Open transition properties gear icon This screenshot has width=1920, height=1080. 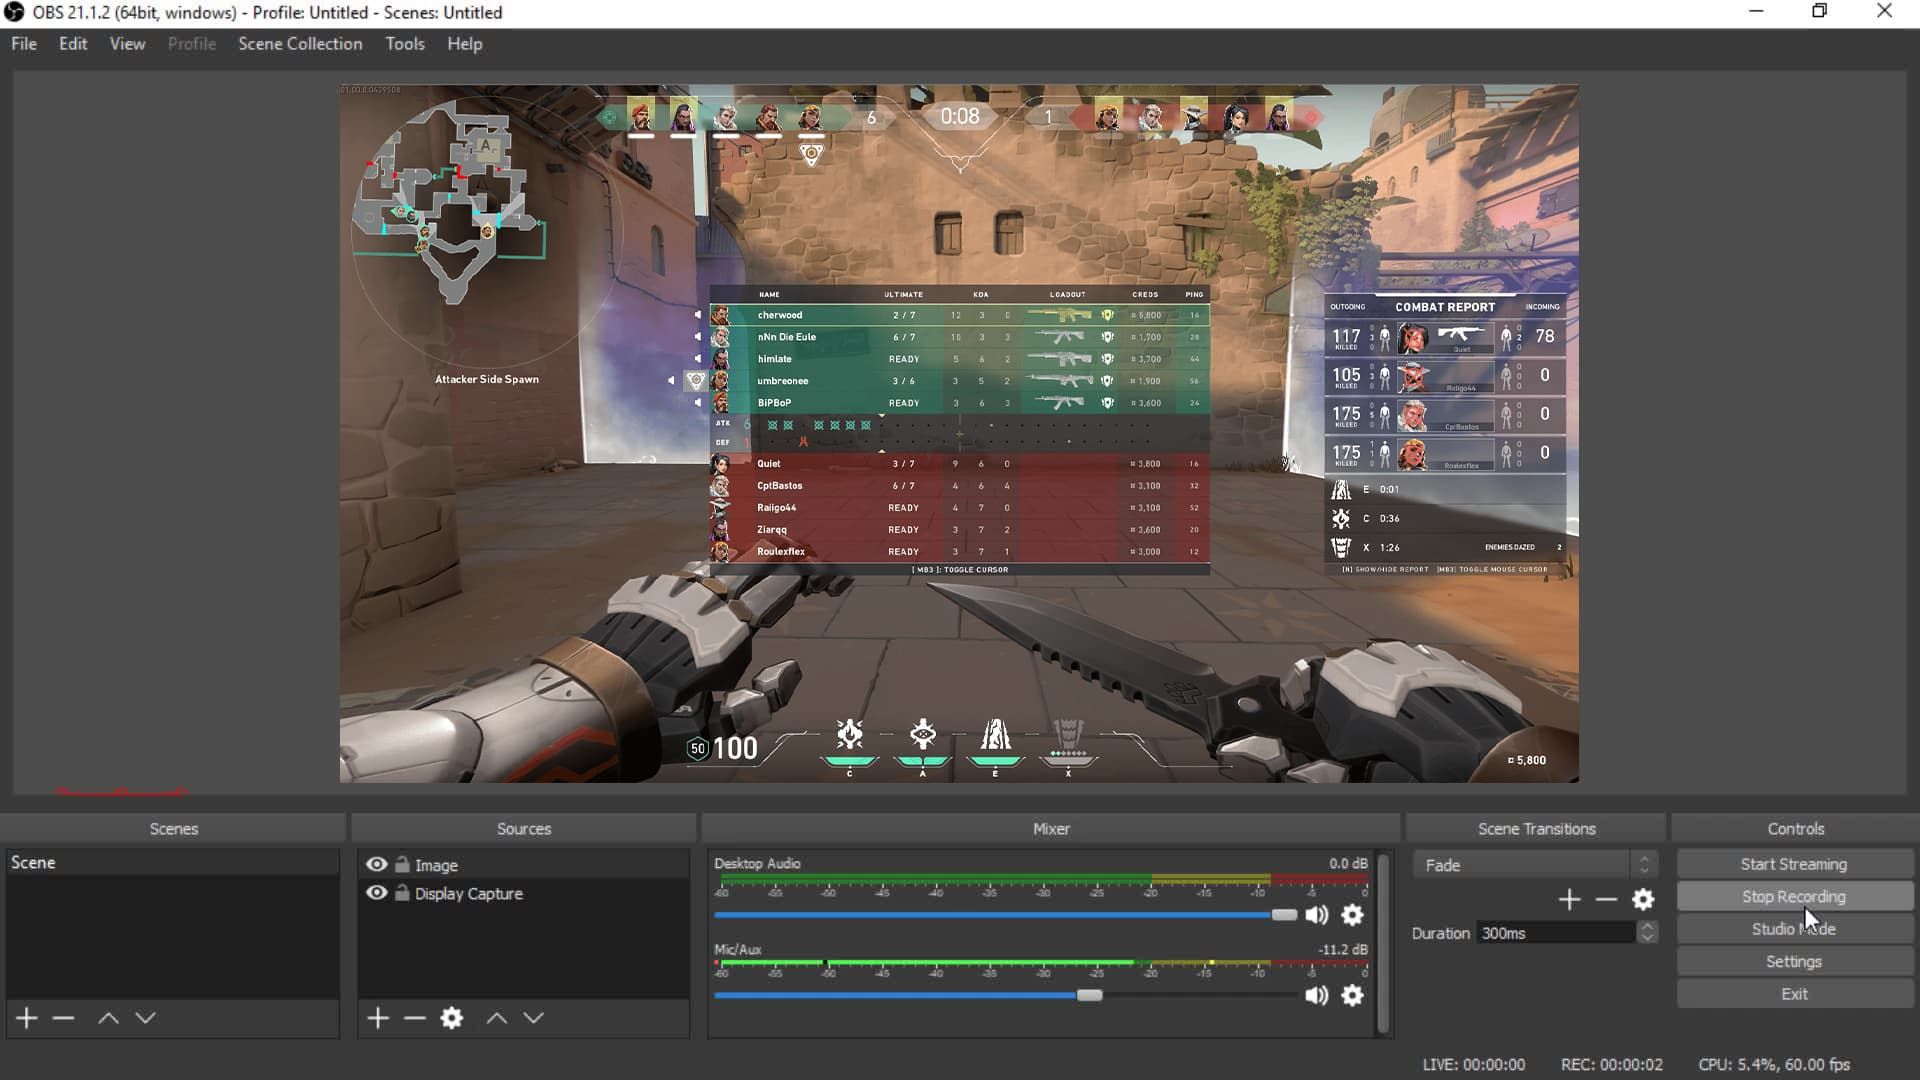tap(1643, 900)
